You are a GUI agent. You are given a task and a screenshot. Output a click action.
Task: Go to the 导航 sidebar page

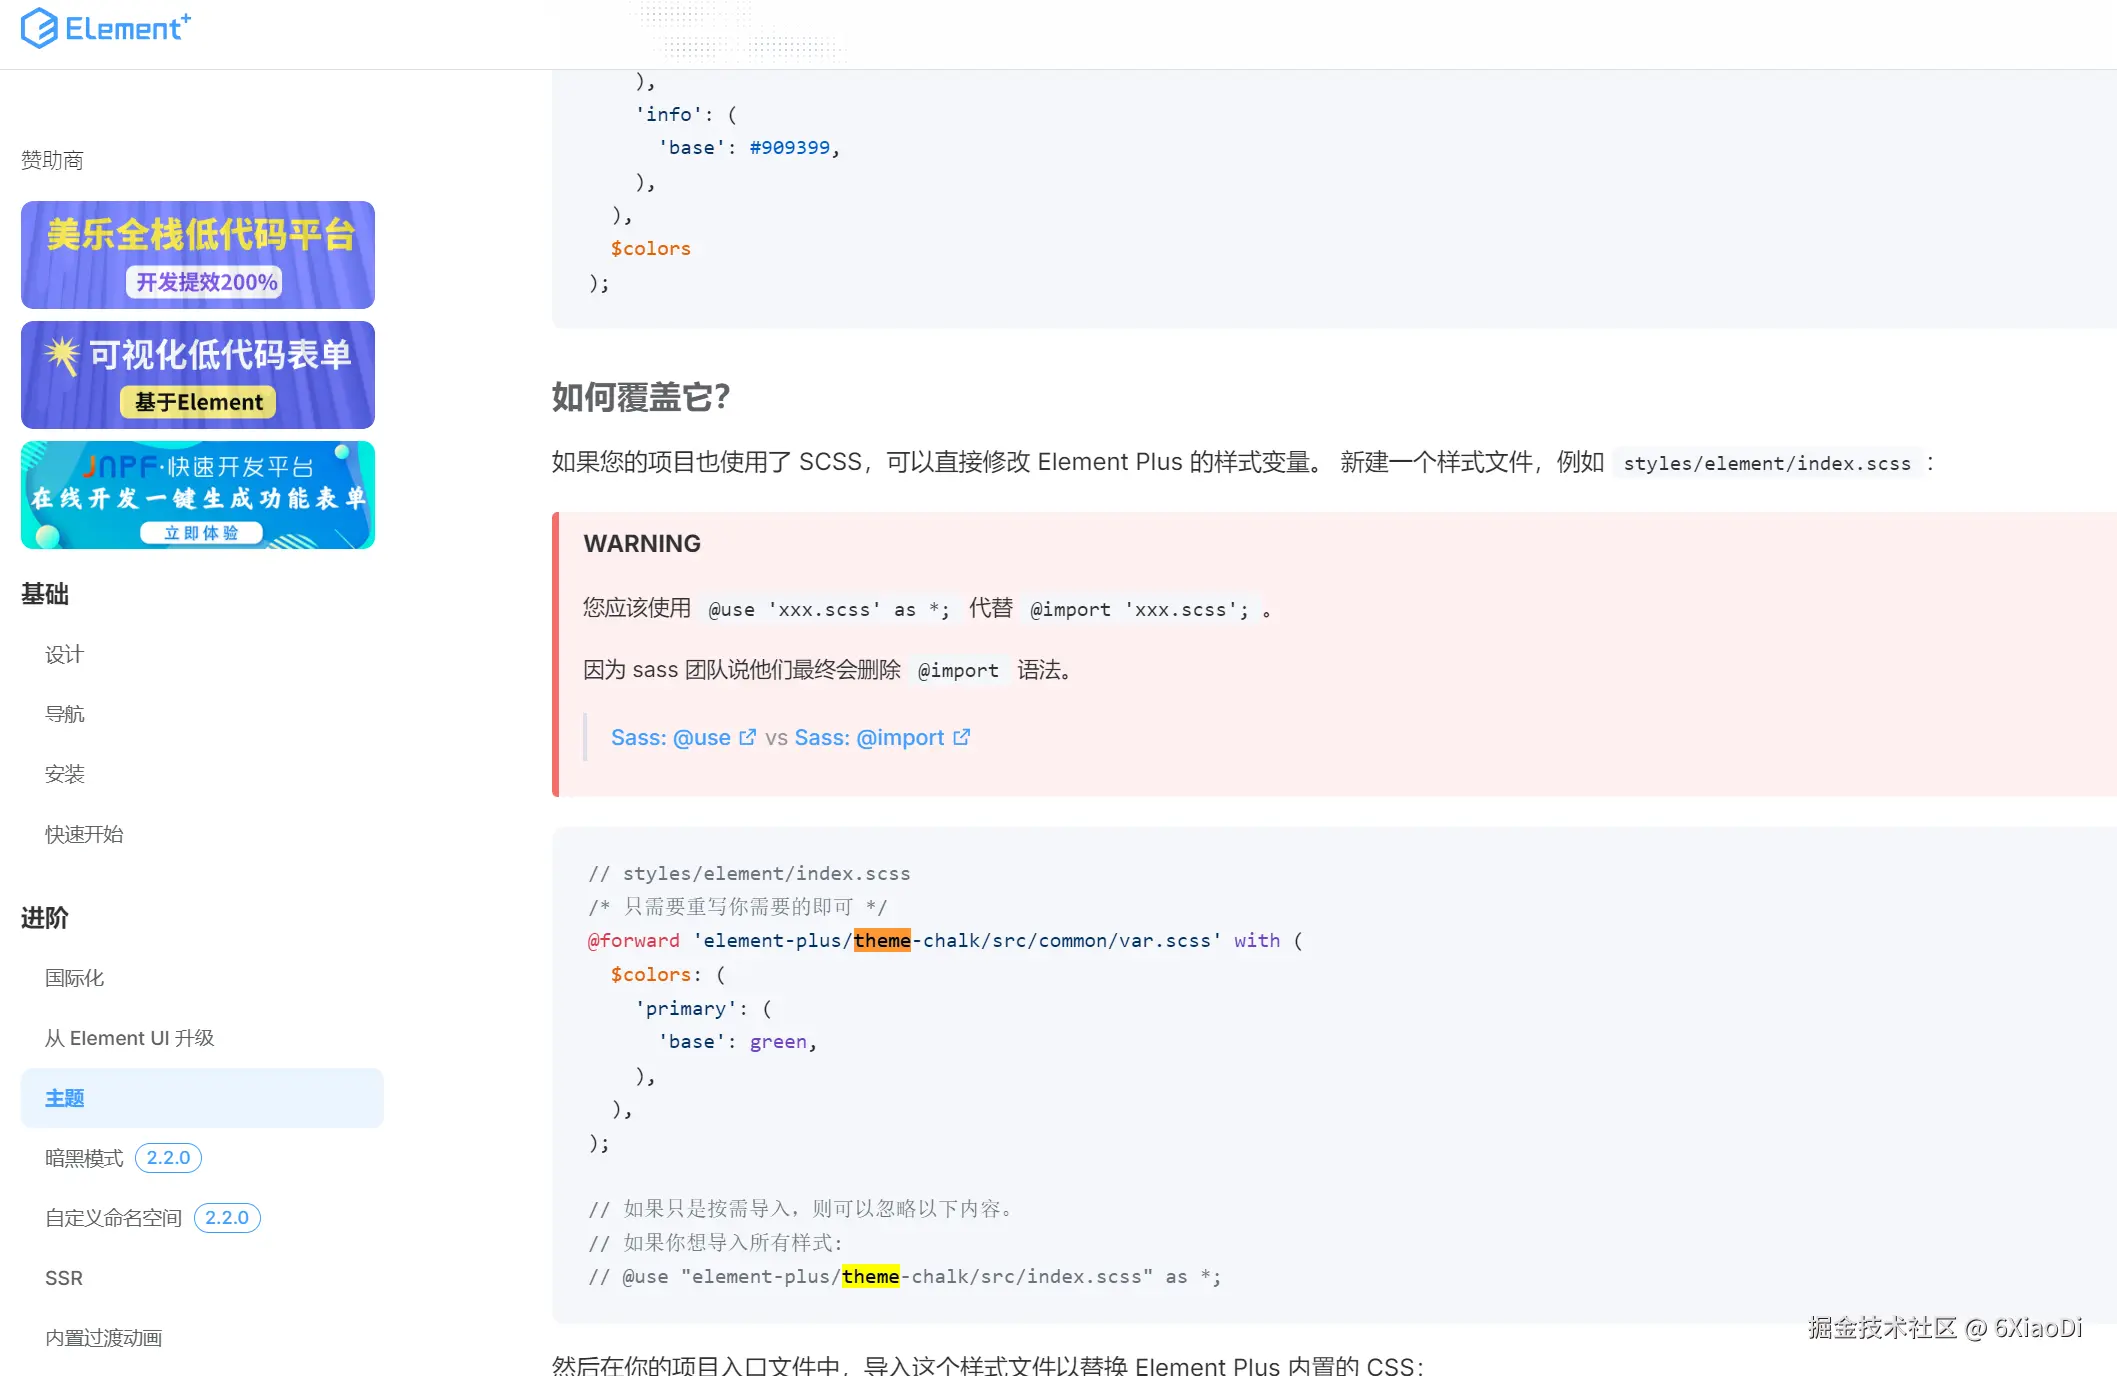tap(64, 714)
